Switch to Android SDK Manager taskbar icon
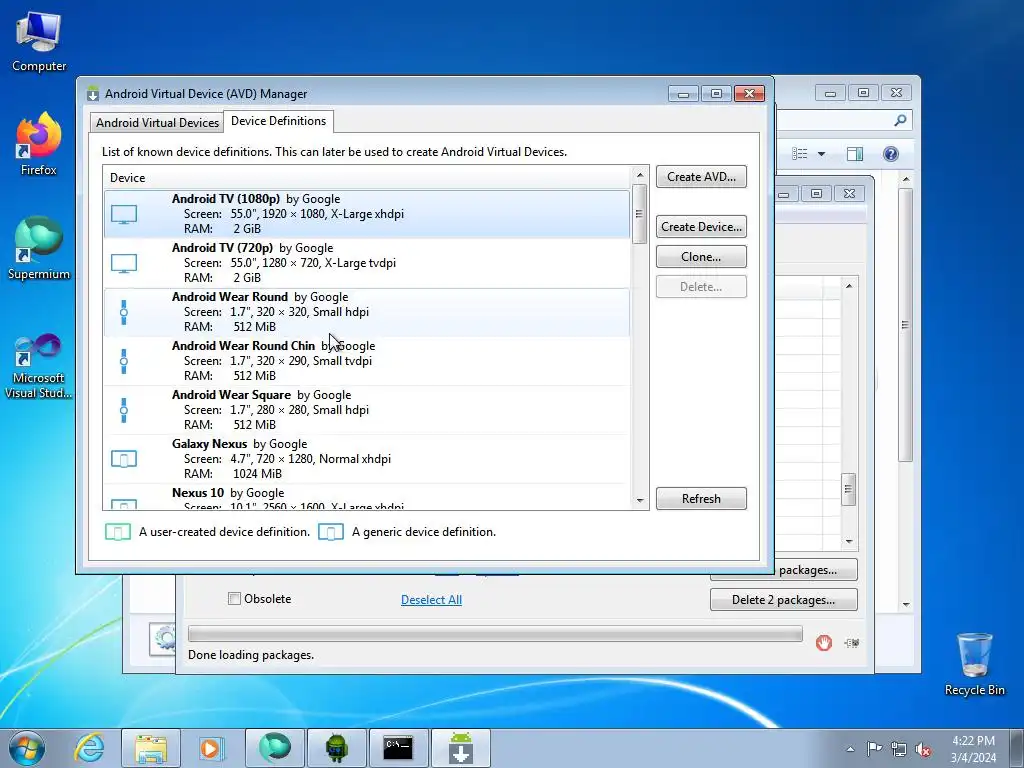Image resolution: width=1024 pixels, height=768 pixels. click(460, 748)
